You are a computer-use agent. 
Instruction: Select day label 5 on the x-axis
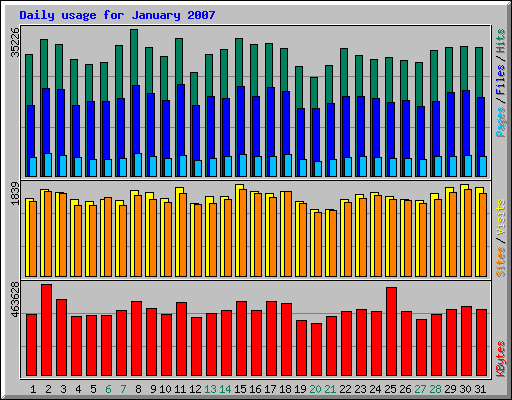[93, 389]
